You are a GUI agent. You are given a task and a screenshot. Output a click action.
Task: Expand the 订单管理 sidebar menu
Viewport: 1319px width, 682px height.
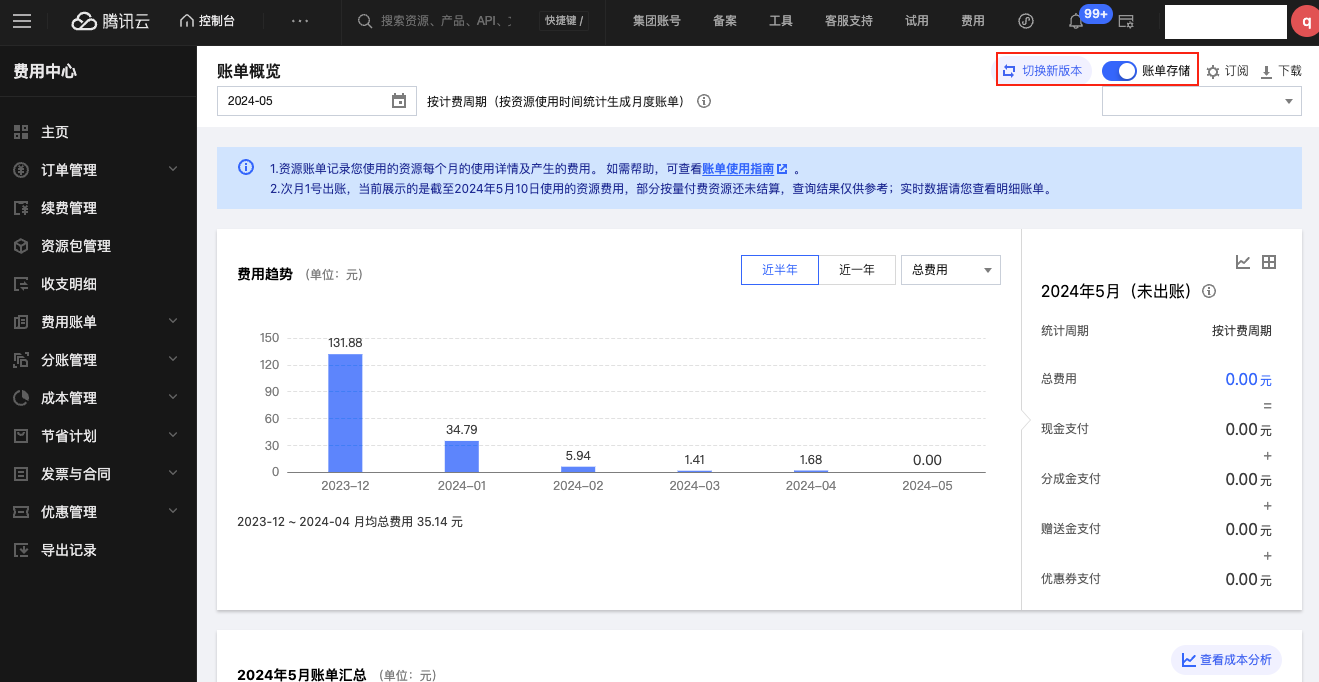tap(97, 170)
